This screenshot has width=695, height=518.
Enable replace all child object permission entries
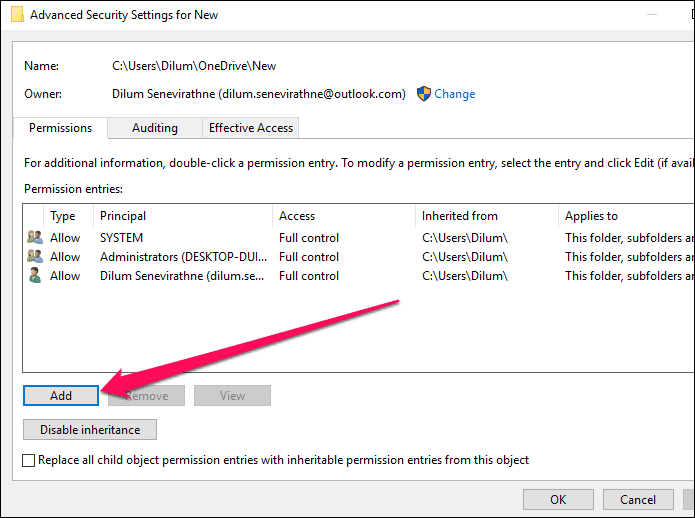click(28, 460)
